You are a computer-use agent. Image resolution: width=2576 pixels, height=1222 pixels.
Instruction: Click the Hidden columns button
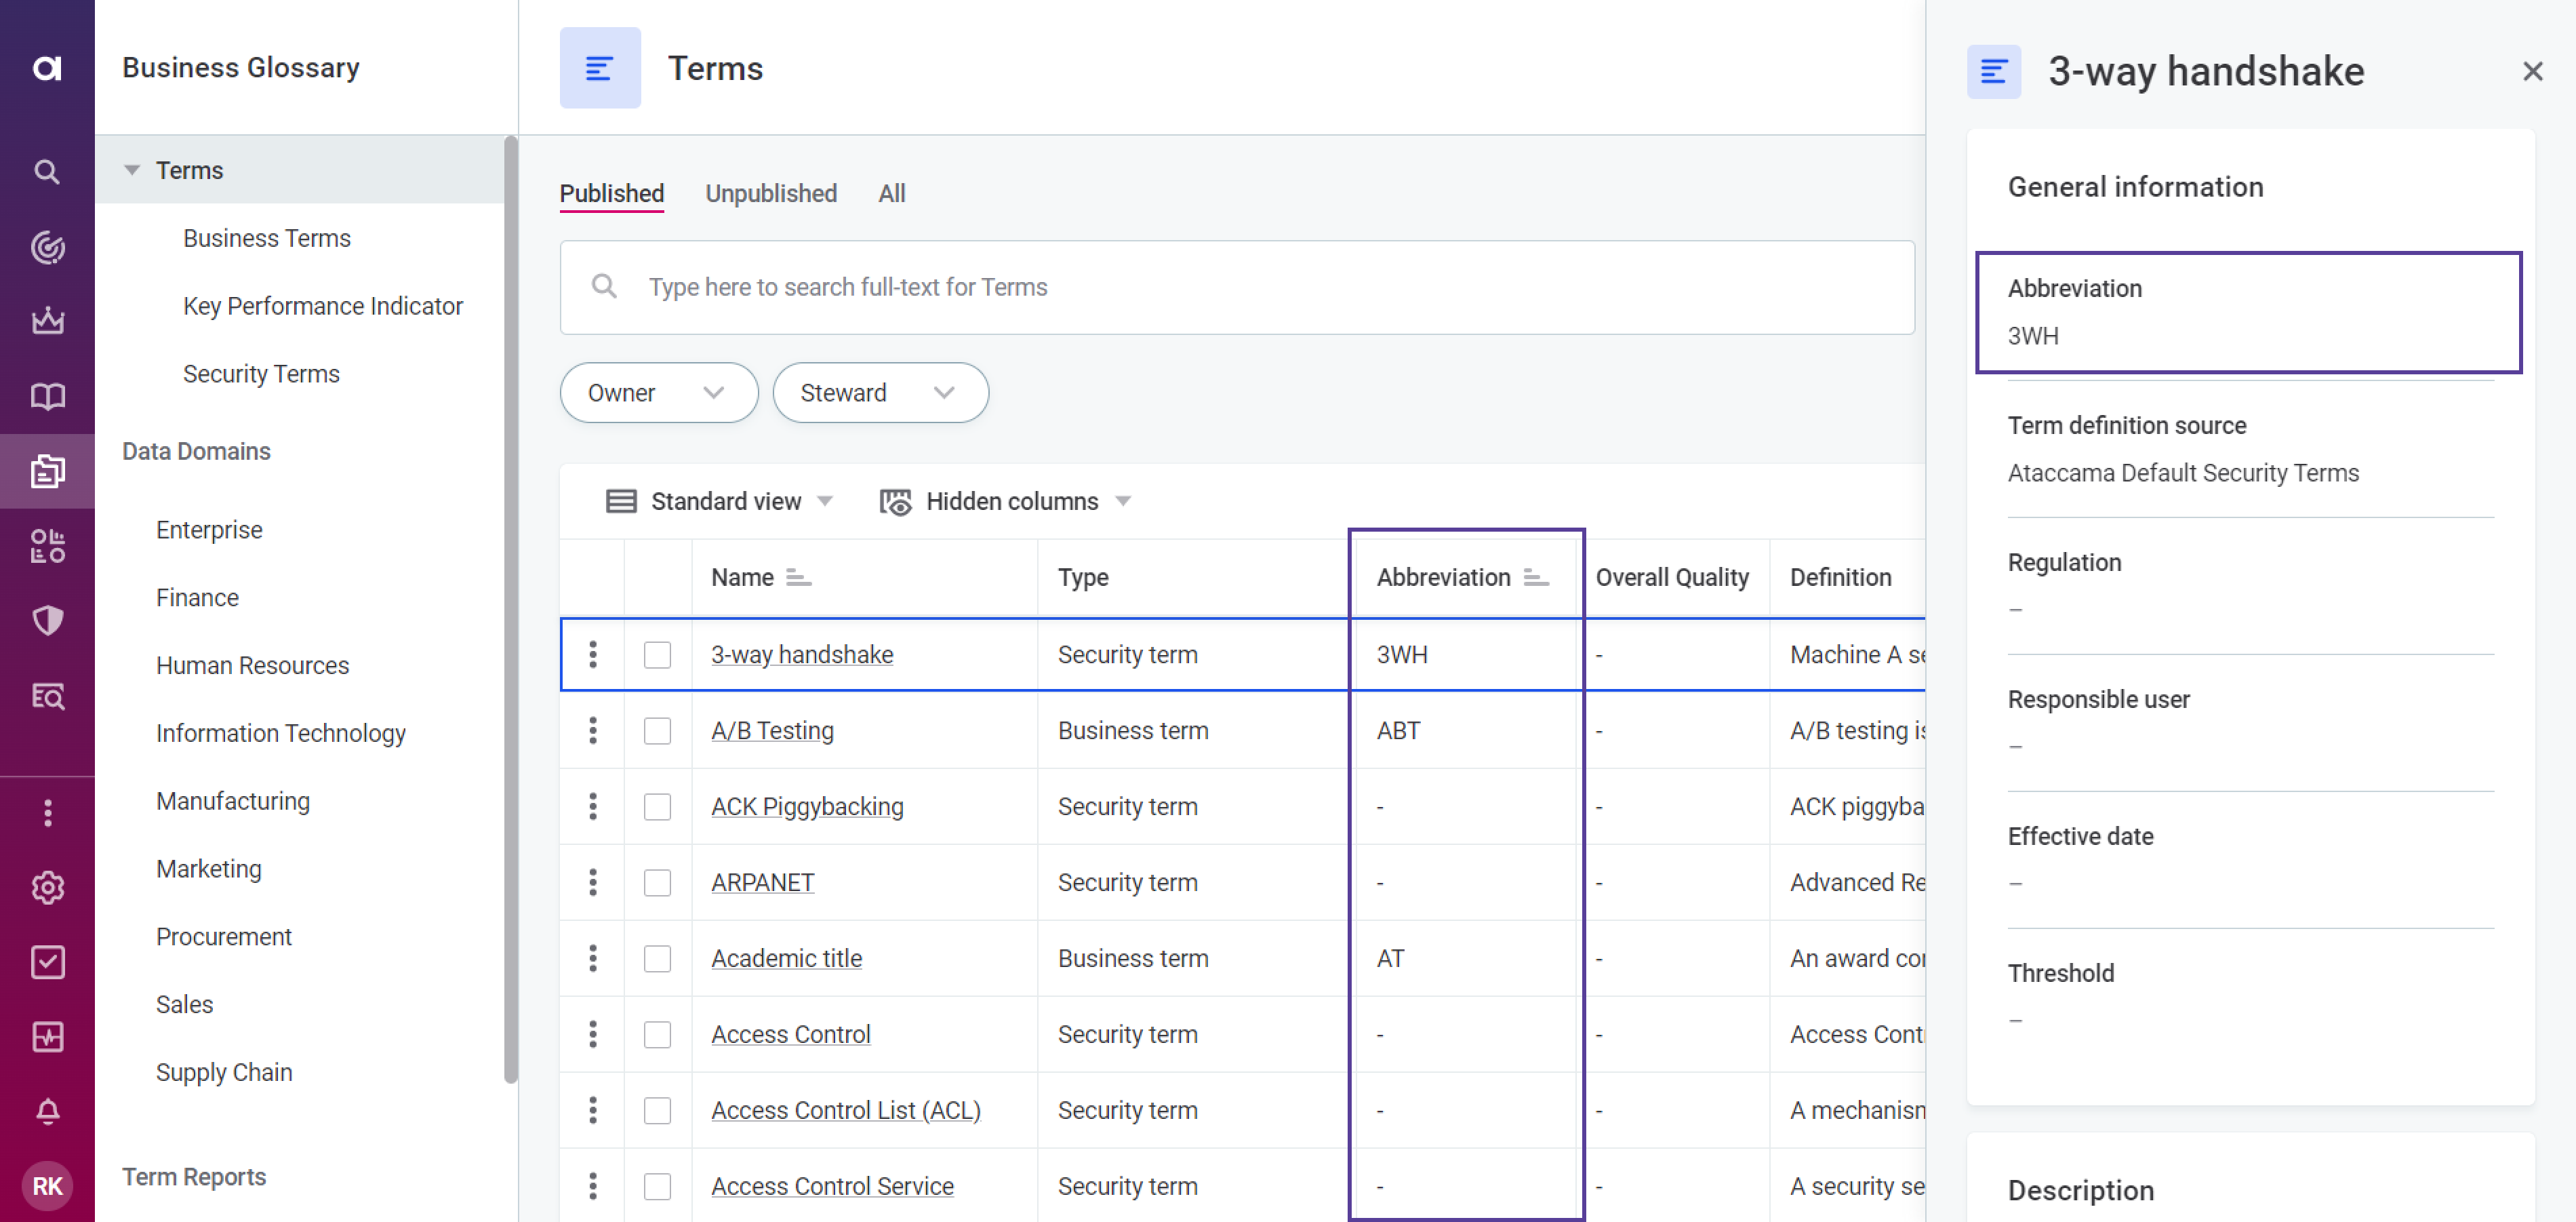click(1004, 502)
